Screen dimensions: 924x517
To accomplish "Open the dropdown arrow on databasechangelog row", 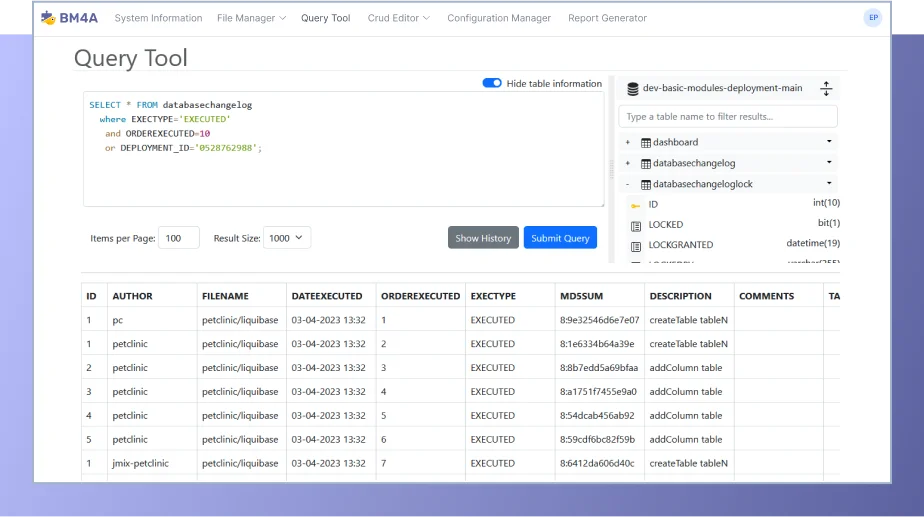I will point(829,162).
